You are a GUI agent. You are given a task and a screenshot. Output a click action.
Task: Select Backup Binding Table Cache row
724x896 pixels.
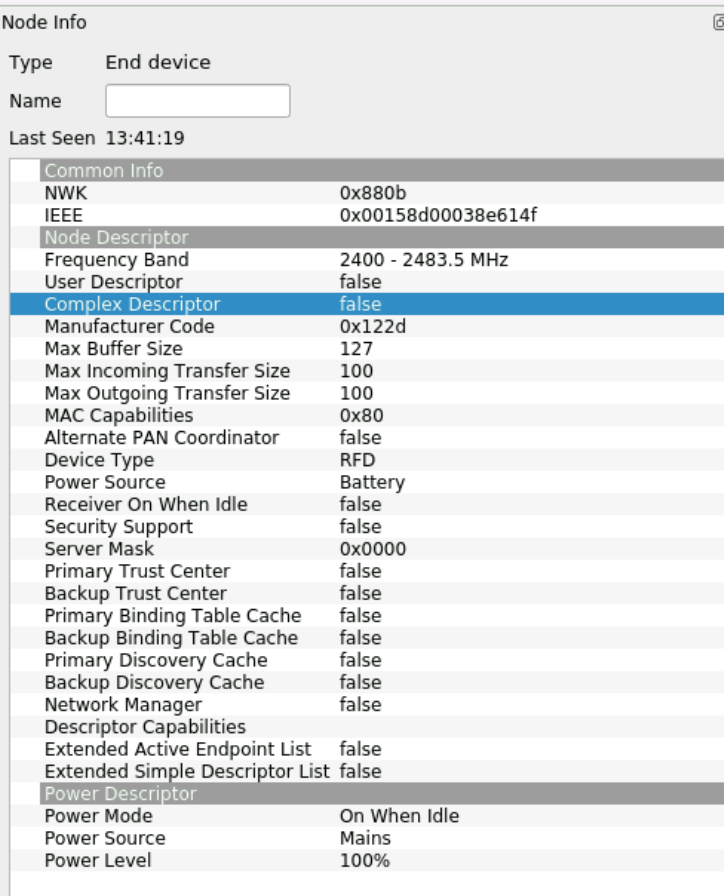(367, 638)
